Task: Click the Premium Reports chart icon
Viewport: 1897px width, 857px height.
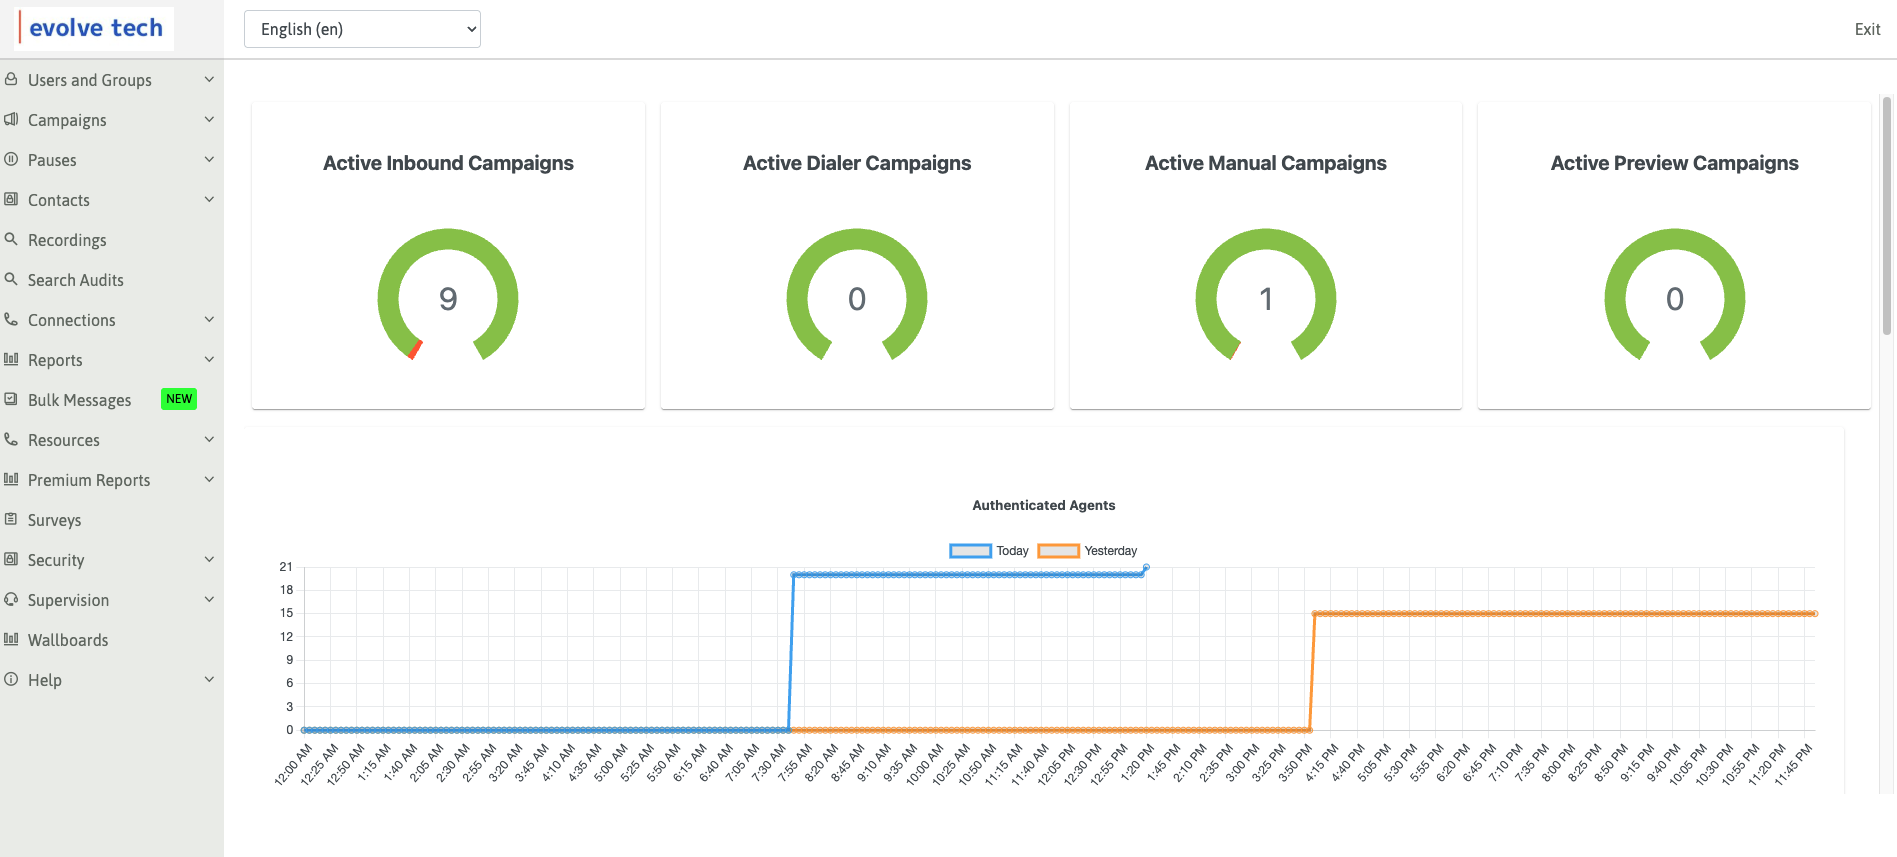Action: point(11,479)
